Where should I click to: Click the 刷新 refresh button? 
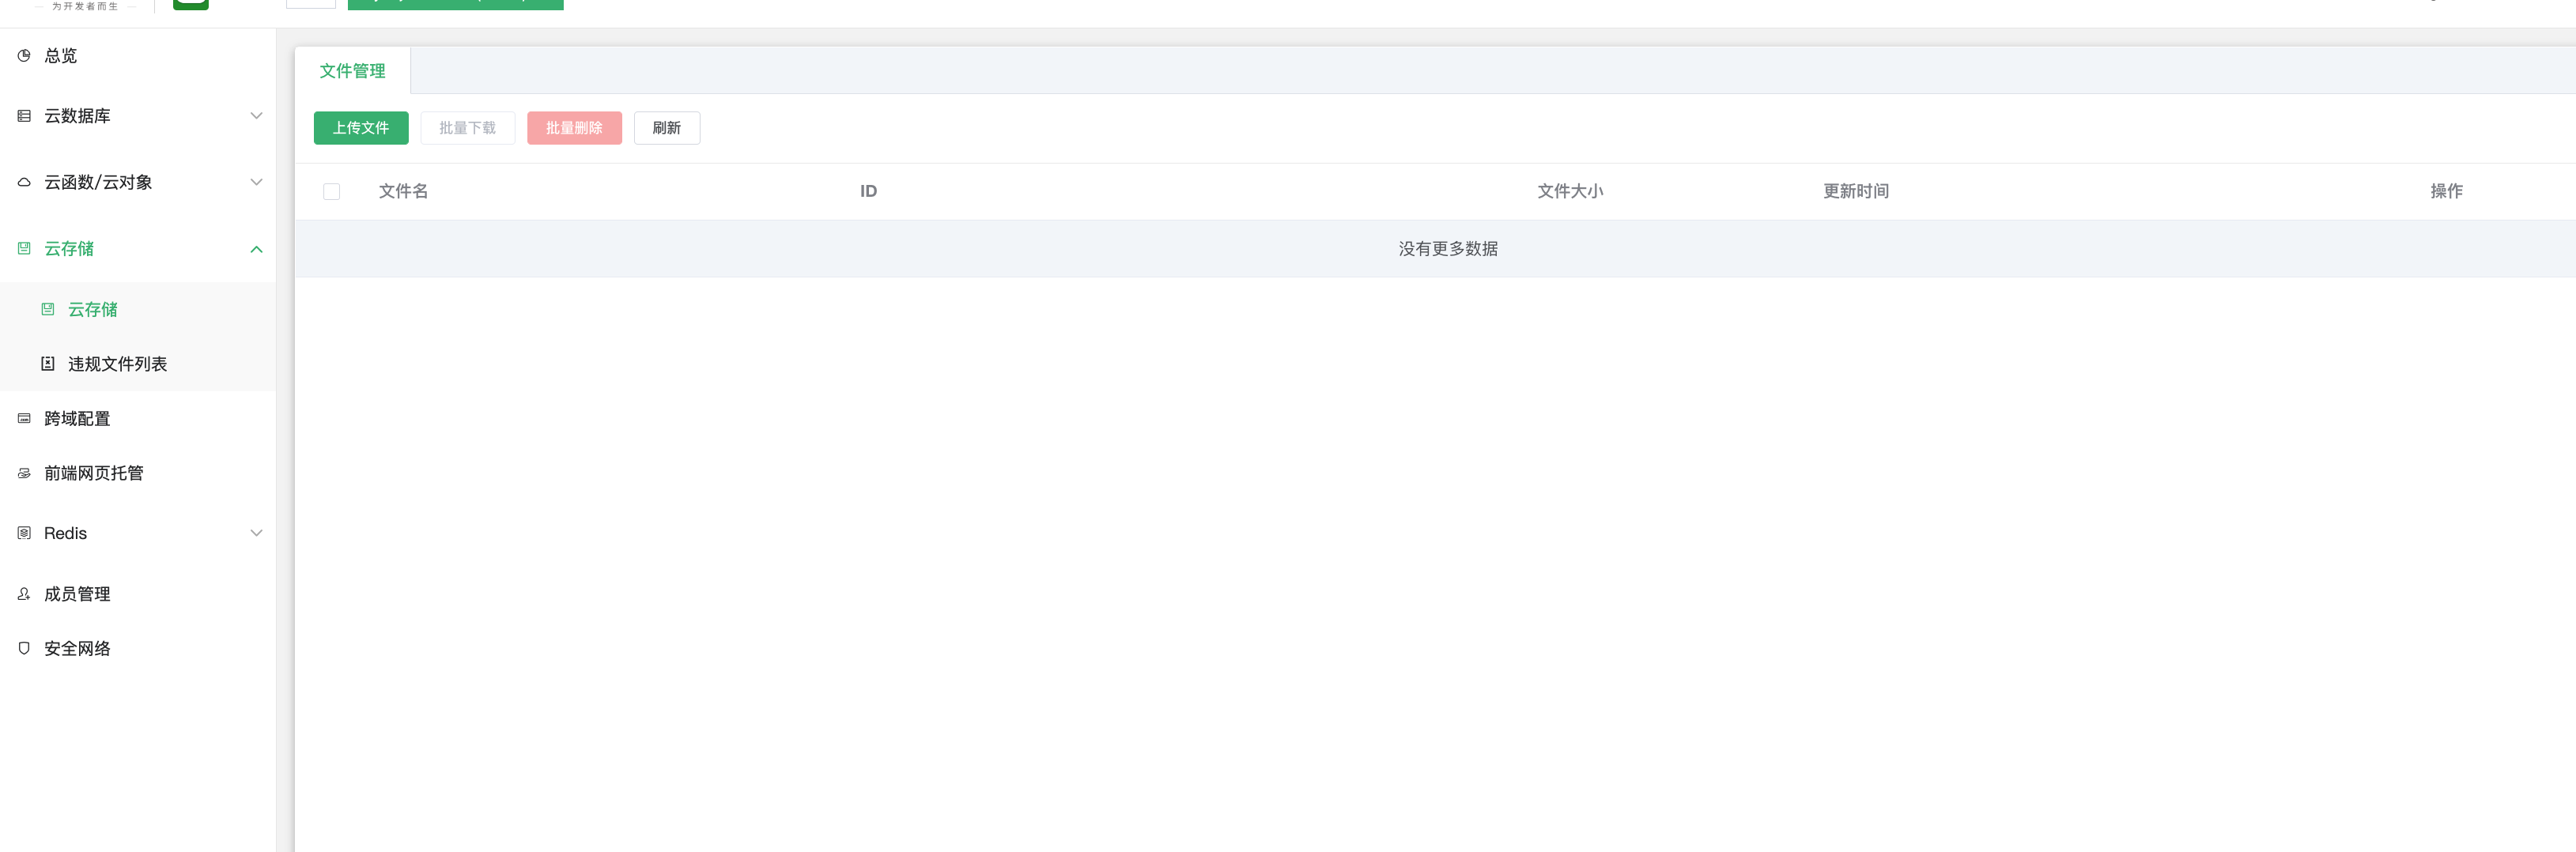[666, 128]
